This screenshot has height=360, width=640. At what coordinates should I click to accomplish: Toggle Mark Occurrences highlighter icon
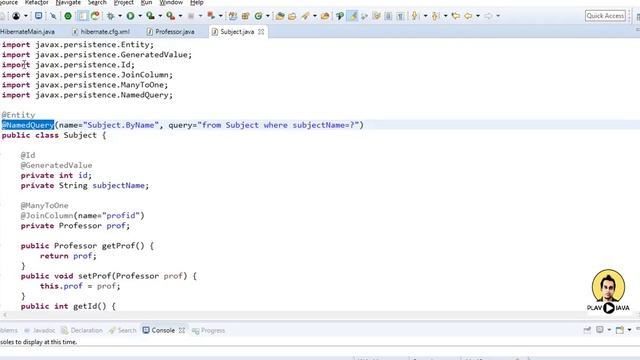click(352, 16)
